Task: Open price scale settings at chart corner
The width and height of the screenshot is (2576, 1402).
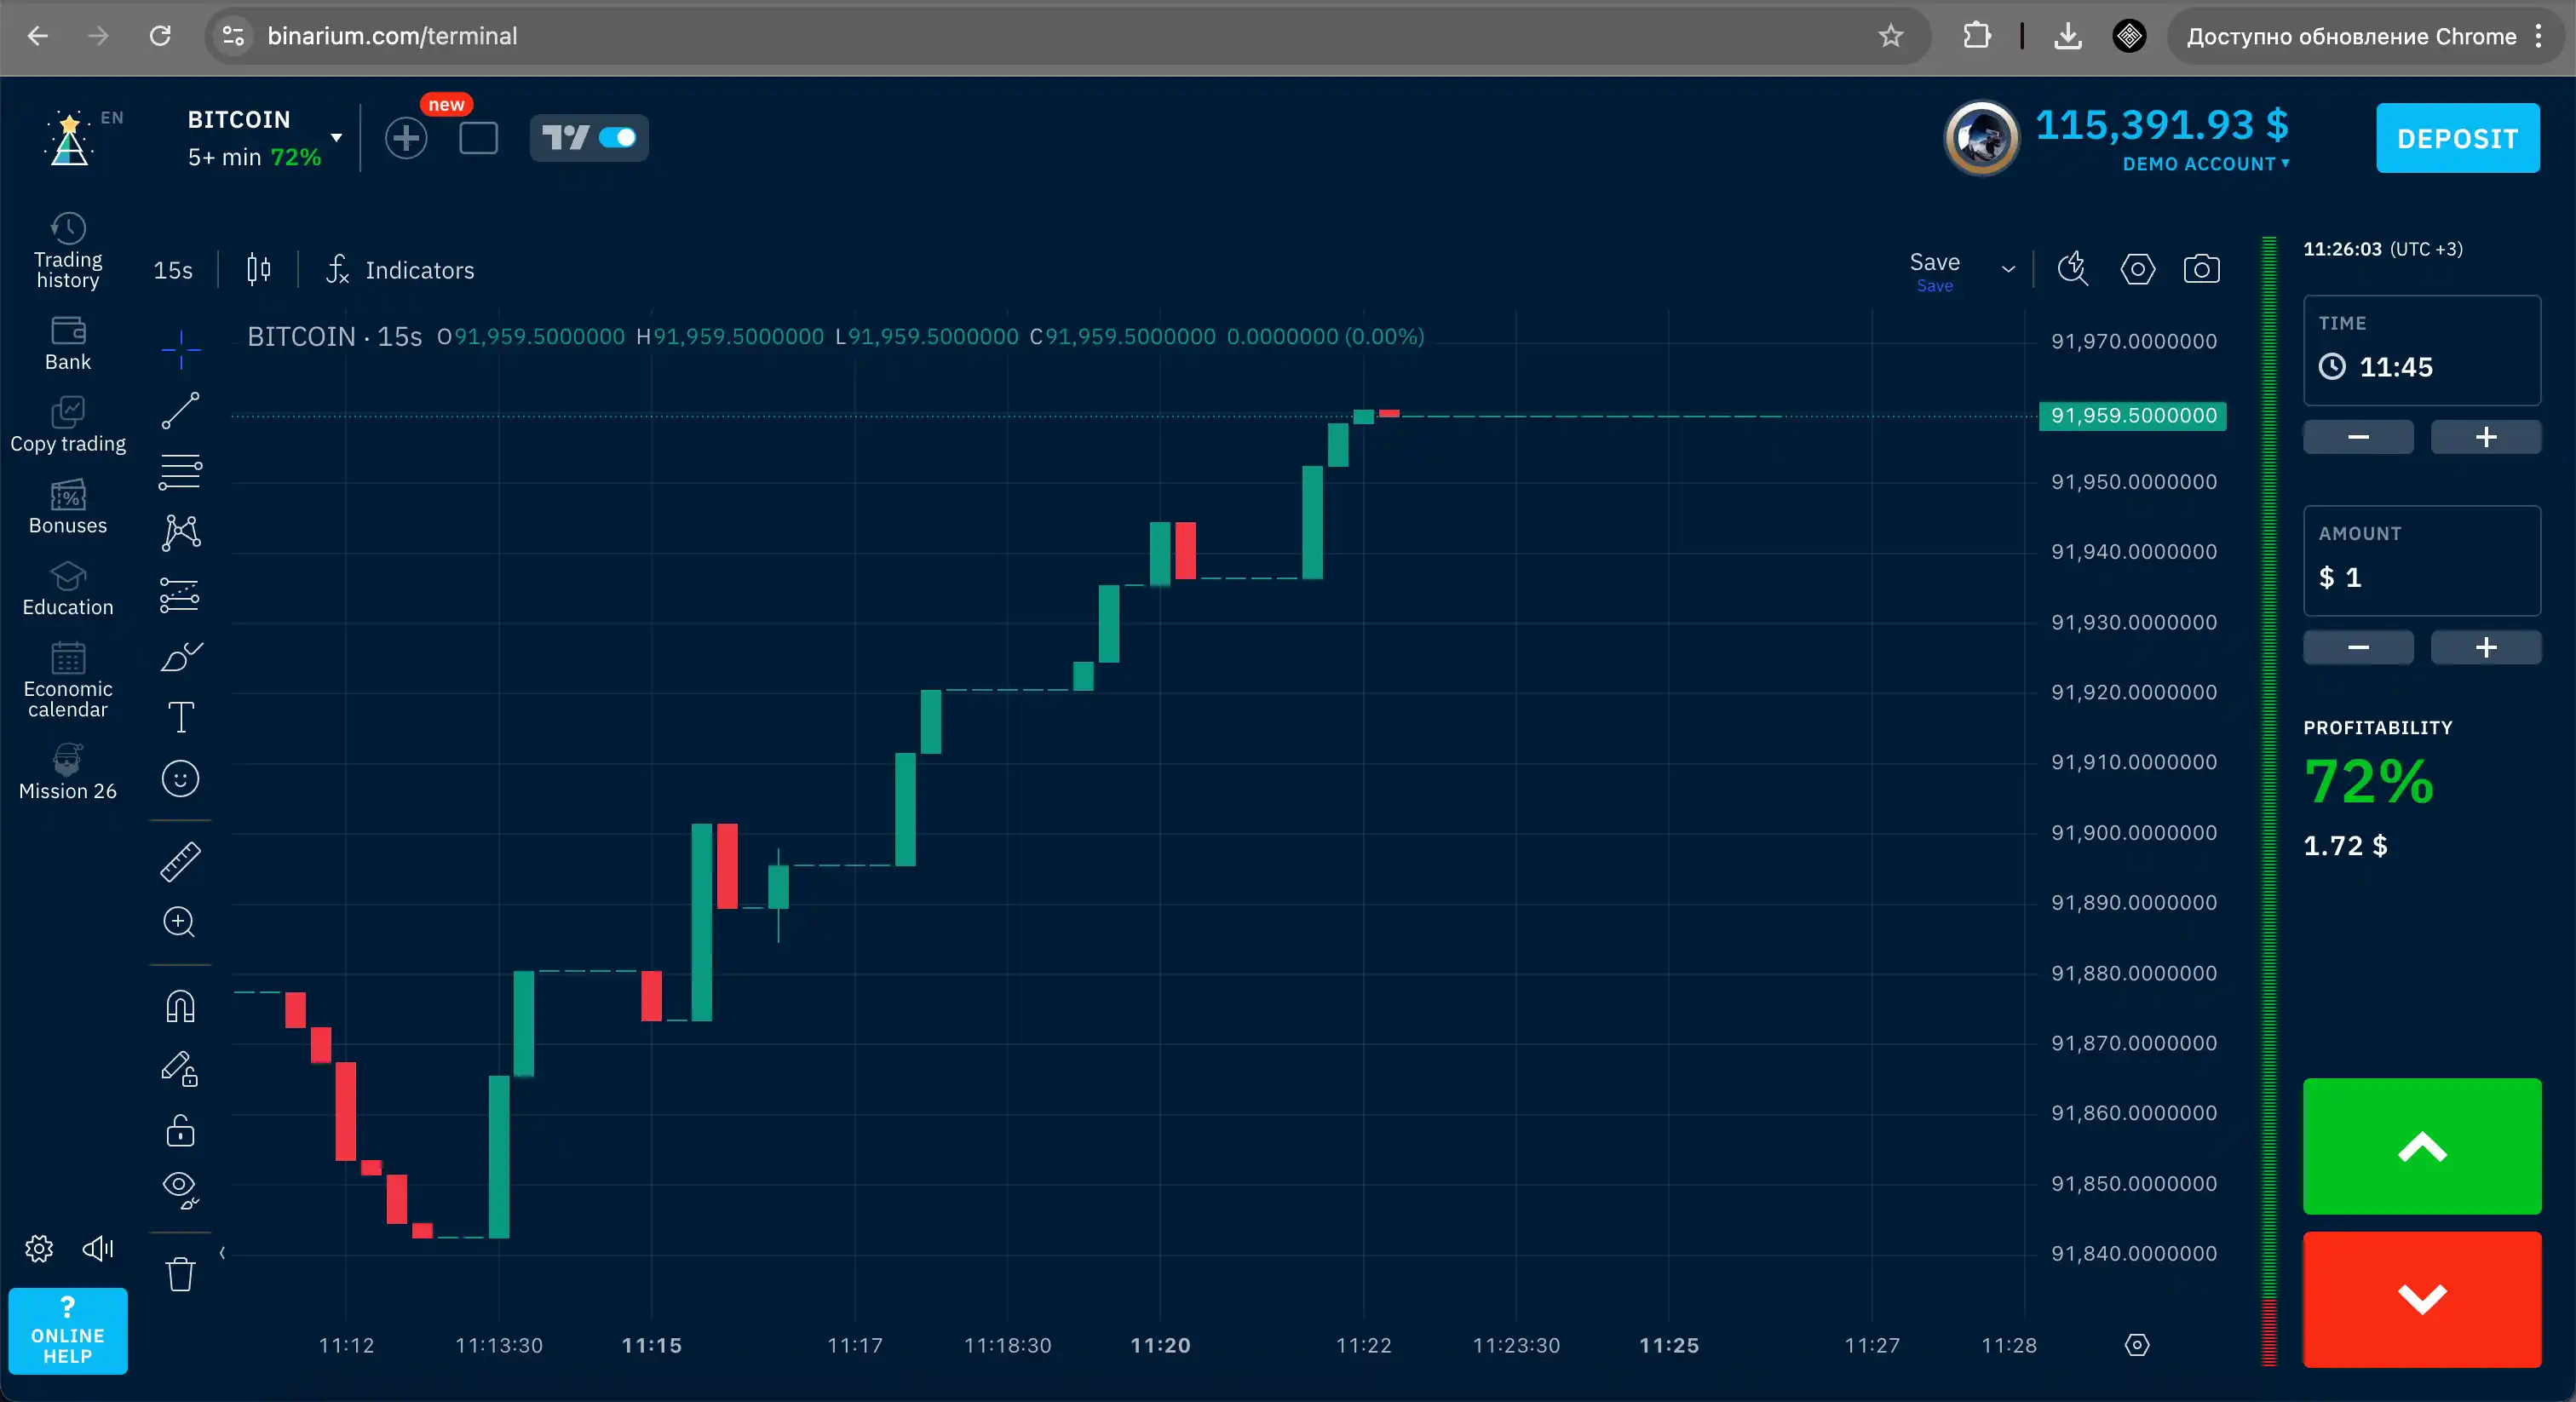Action: click(2137, 1345)
